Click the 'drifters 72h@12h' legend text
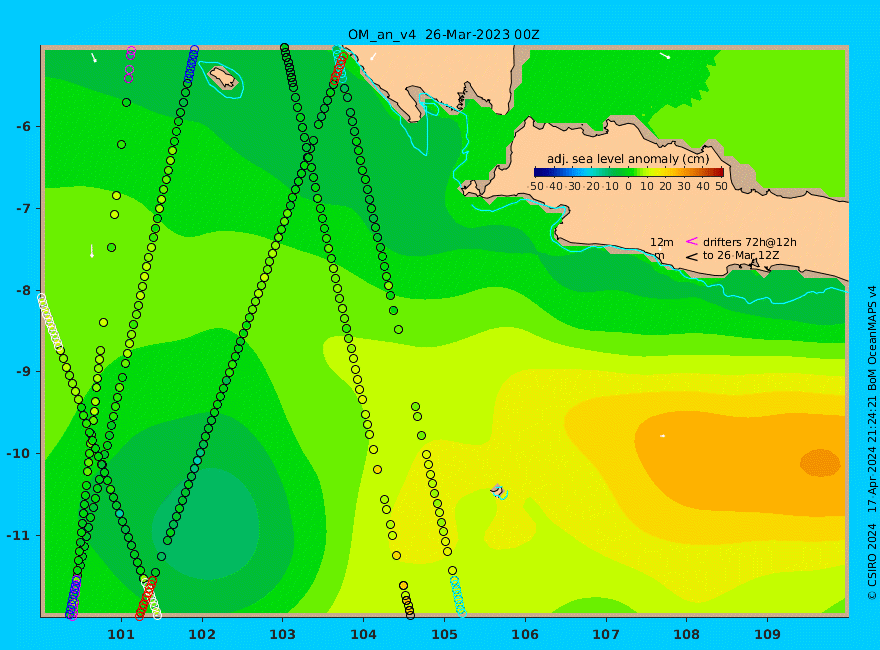Image resolution: width=880 pixels, height=650 pixels. (x=750, y=242)
